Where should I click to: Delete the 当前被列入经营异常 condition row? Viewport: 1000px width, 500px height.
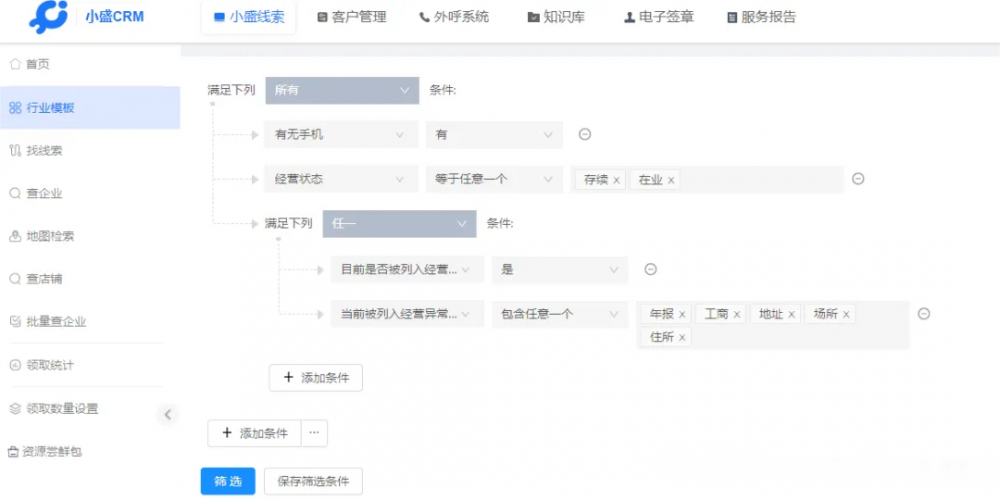(923, 314)
